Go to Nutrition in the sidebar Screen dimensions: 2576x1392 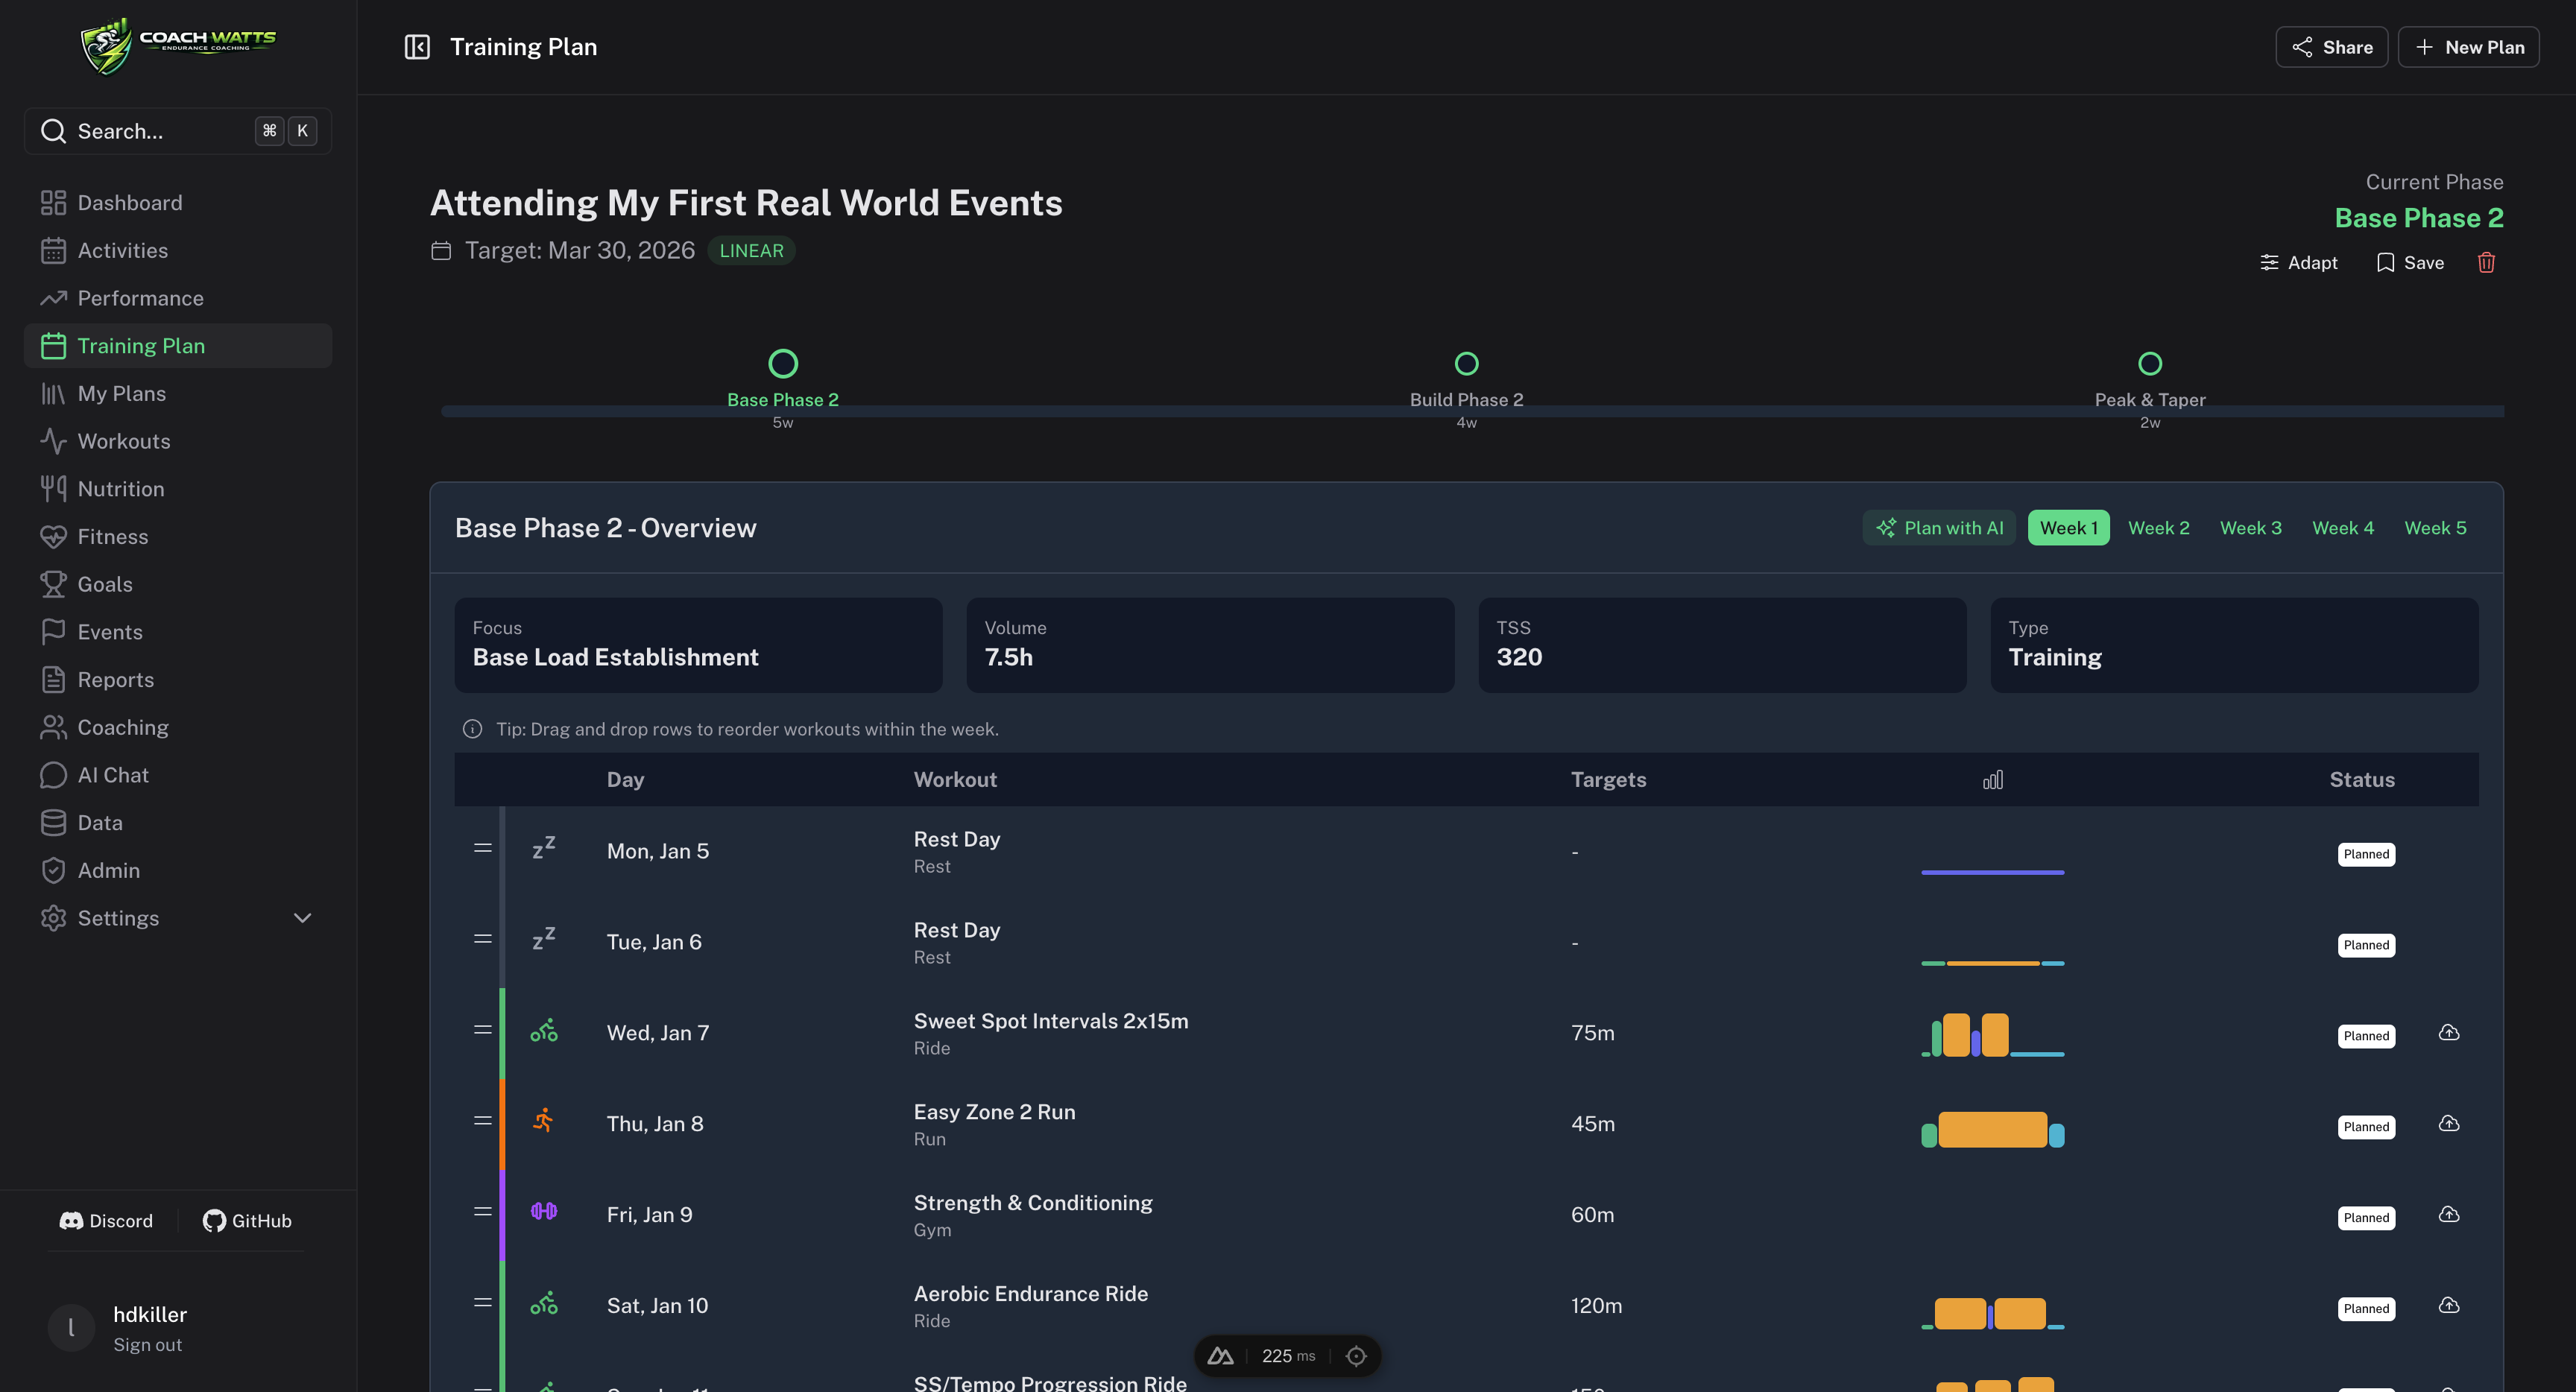(x=178, y=490)
